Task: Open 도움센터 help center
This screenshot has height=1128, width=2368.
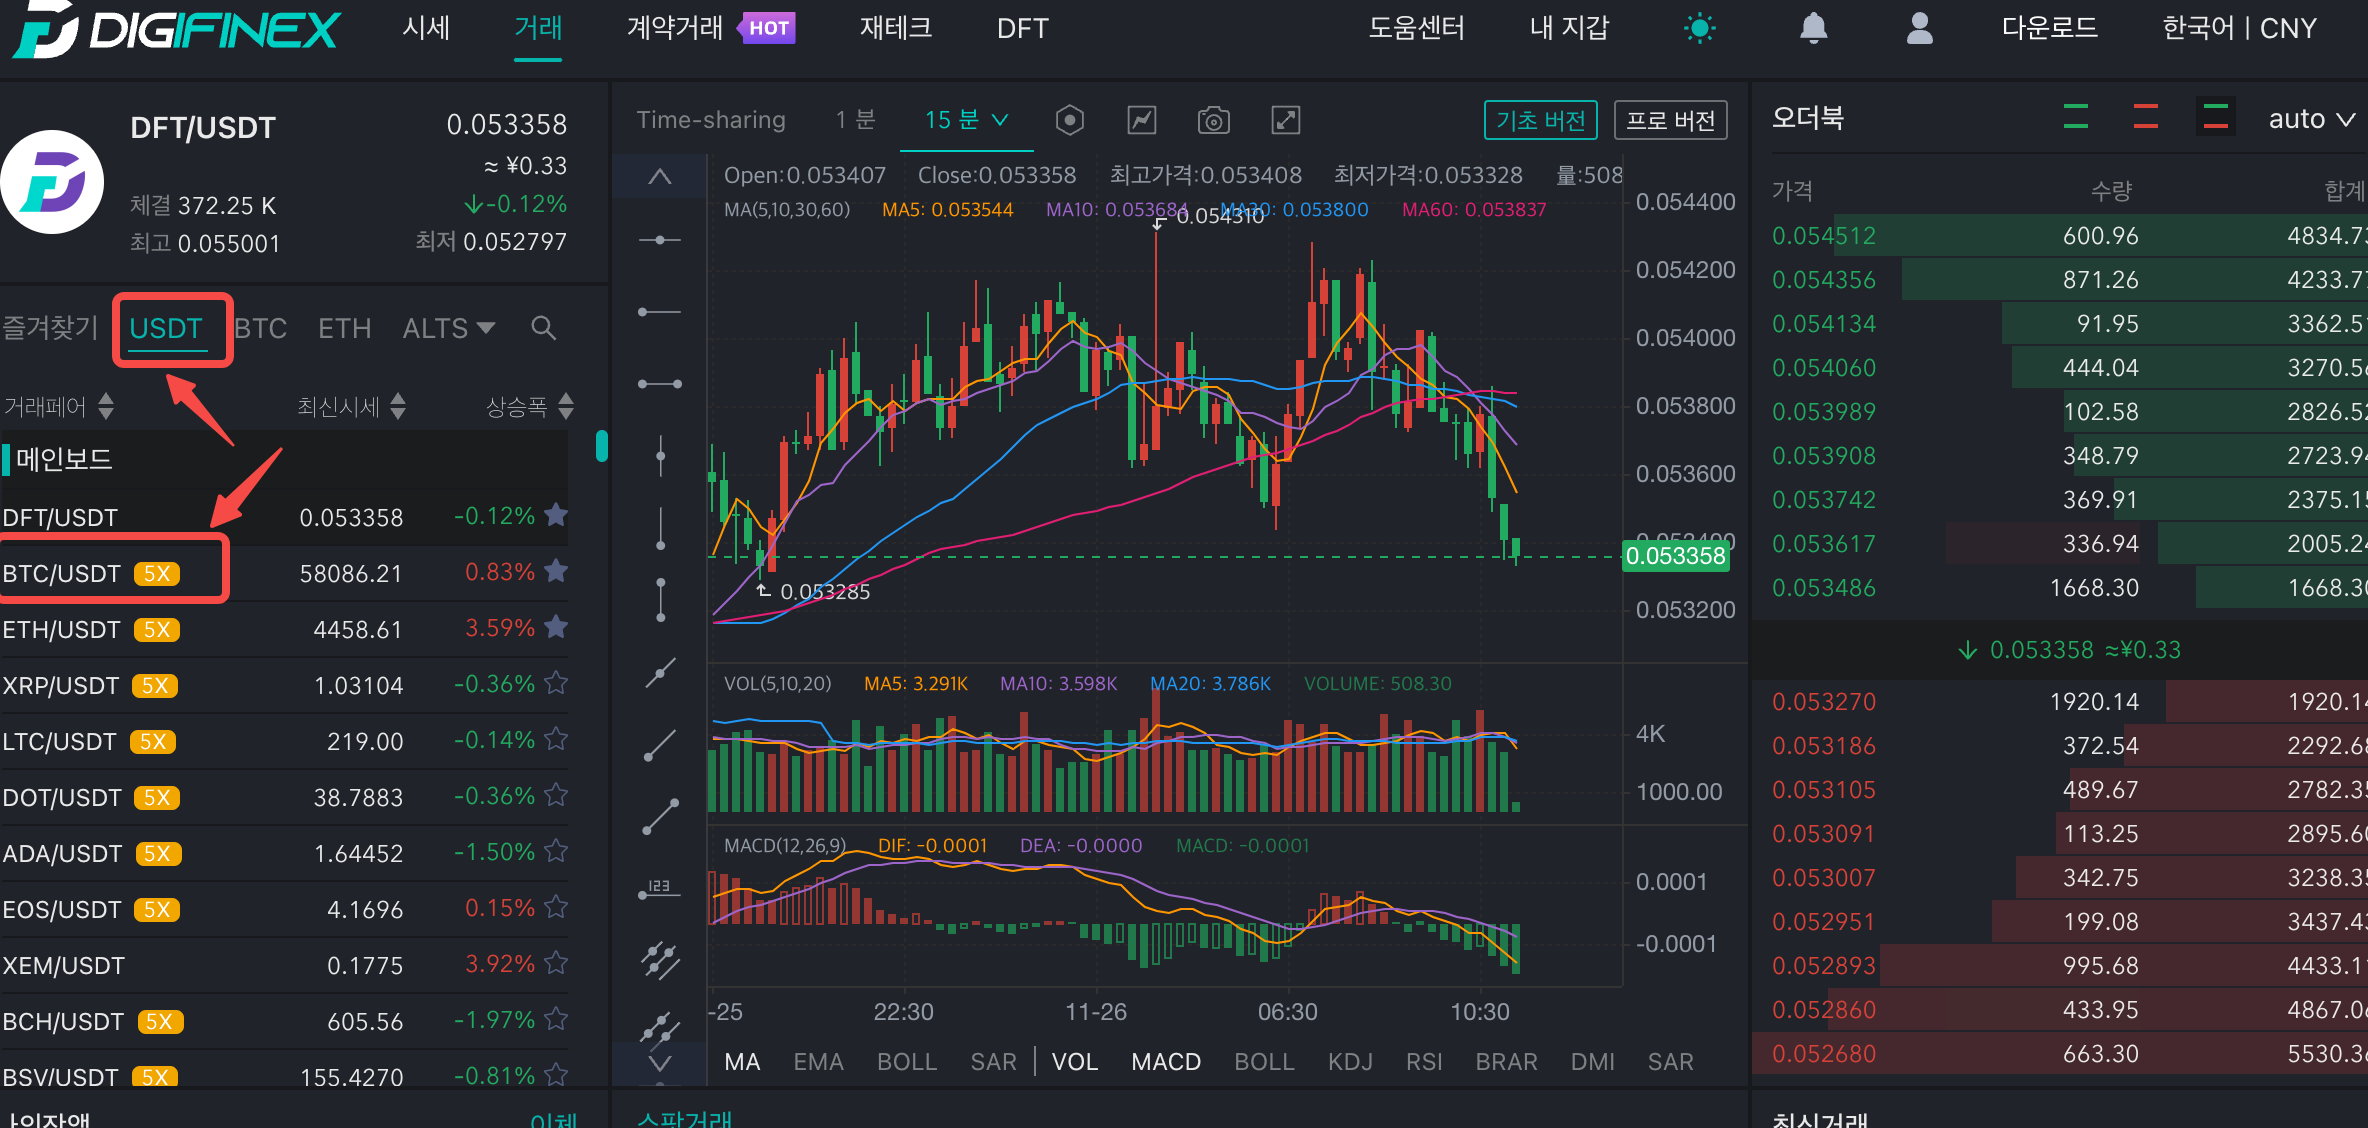Action: 1417,28
